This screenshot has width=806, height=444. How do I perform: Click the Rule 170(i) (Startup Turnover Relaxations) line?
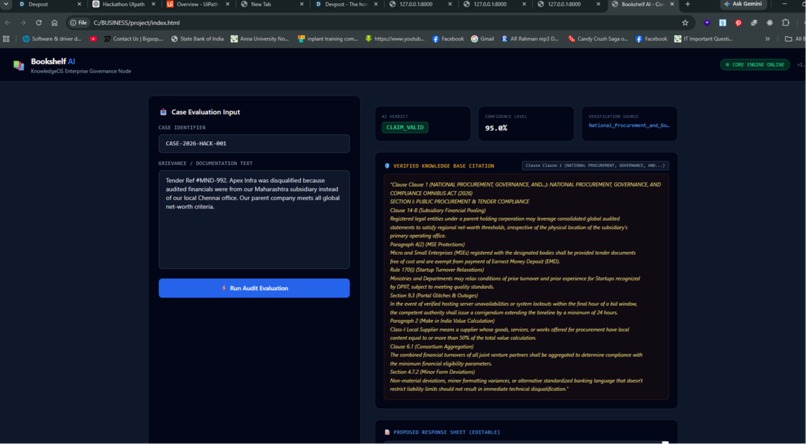point(436,270)
